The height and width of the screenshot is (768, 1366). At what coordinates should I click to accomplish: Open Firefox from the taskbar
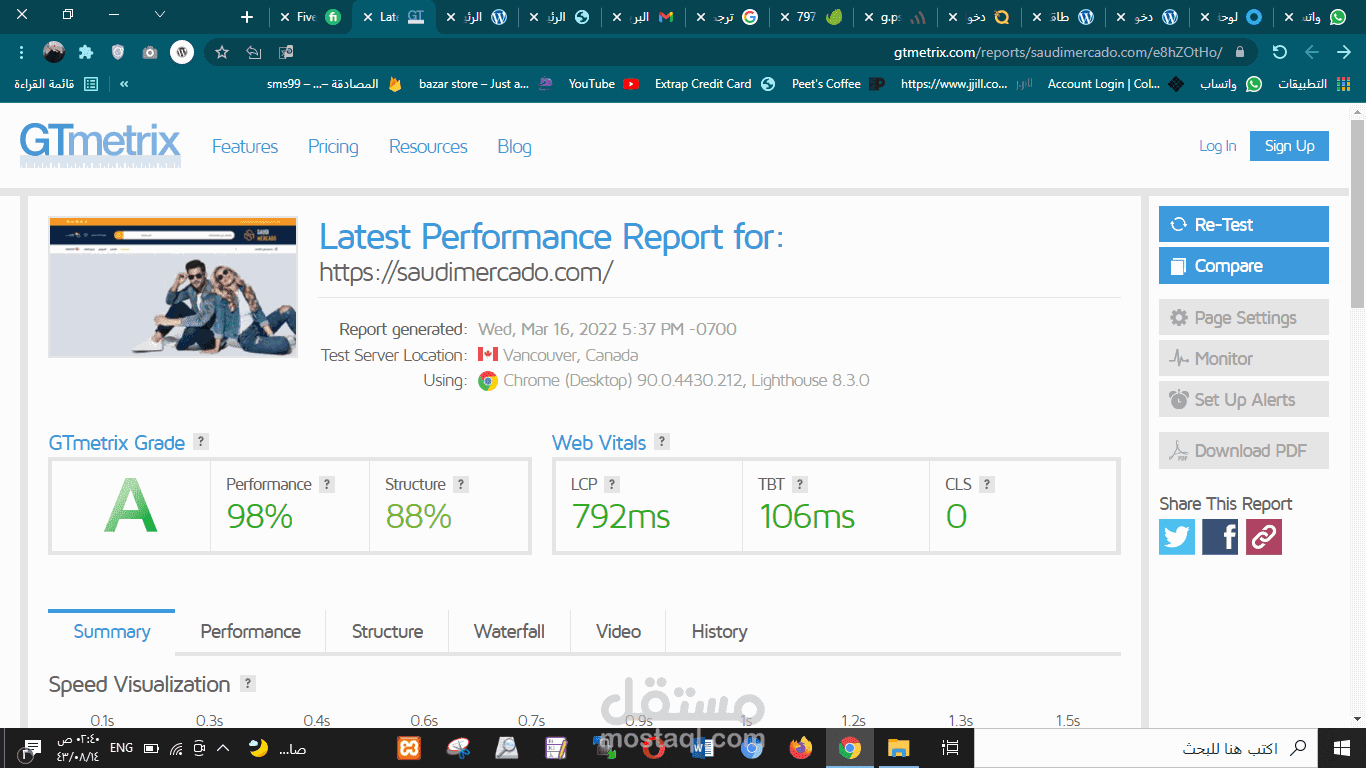point(800,748)
